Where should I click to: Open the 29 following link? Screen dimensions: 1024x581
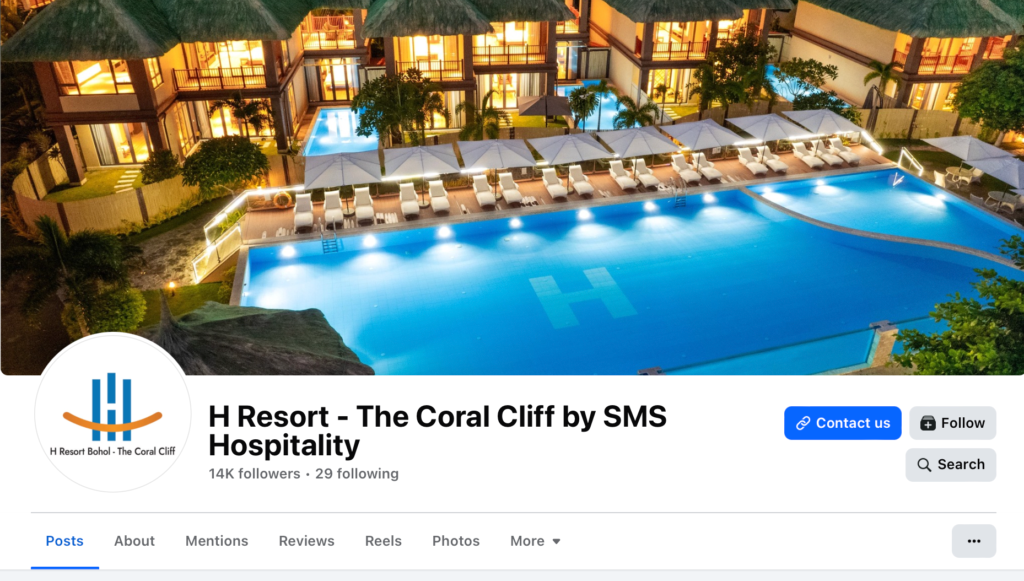[357, 473]
